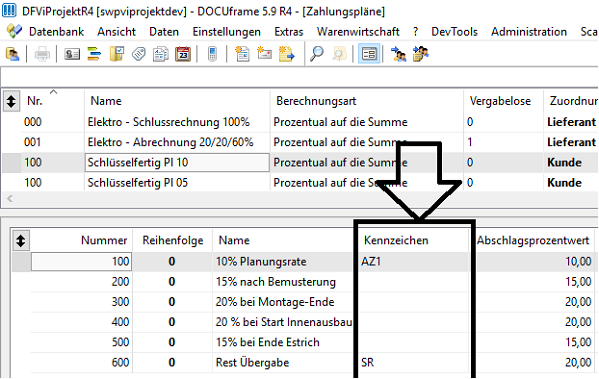Screen dimensions: 599x379
Task: Click the stacked colored bars icon
Action: click(94, 54)
